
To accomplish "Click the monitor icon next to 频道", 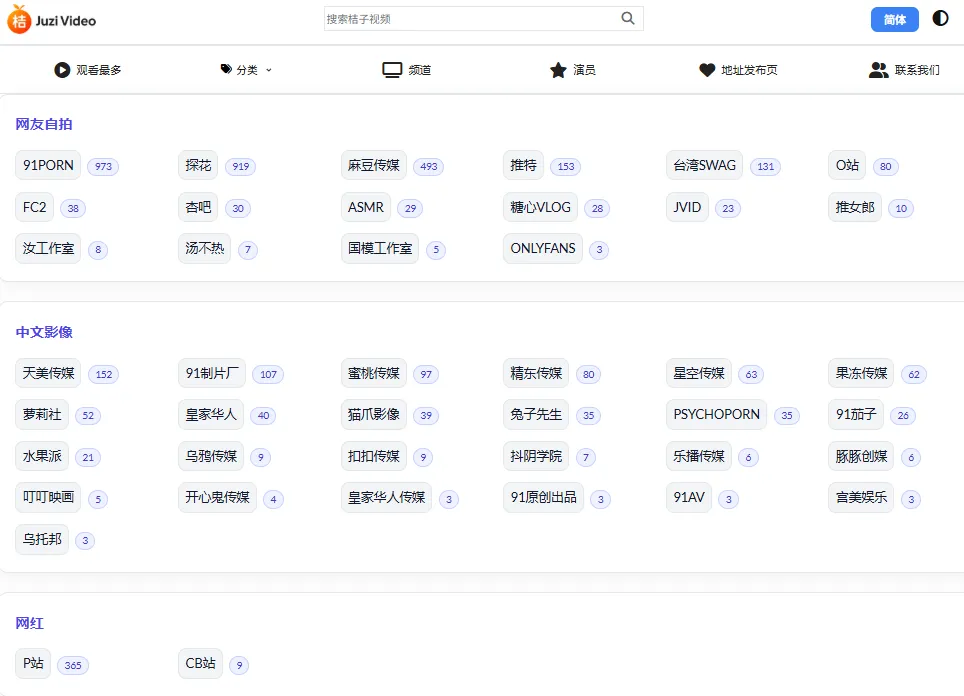I will pos(391,69).
